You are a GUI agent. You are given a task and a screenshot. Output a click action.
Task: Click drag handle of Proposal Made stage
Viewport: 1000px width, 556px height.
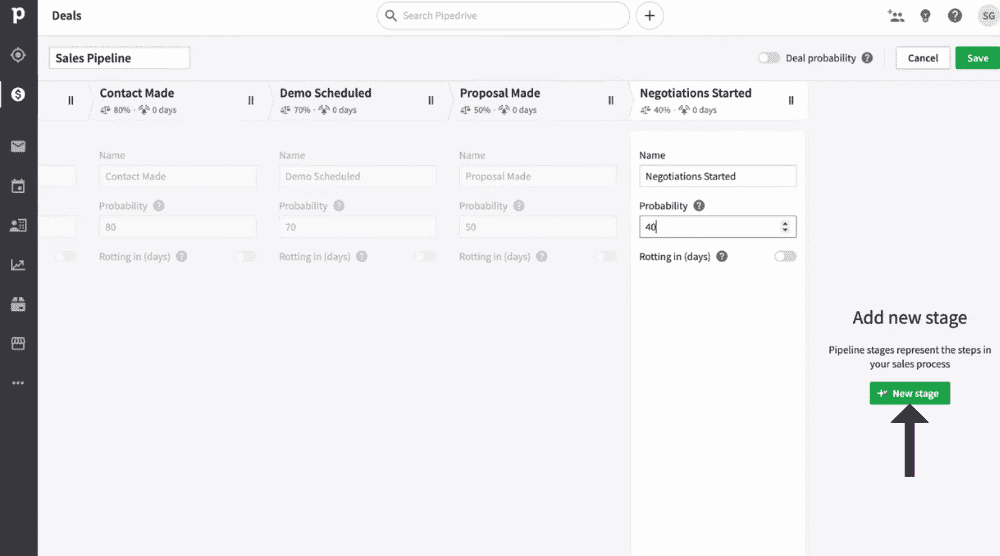(x=610, y=100)
